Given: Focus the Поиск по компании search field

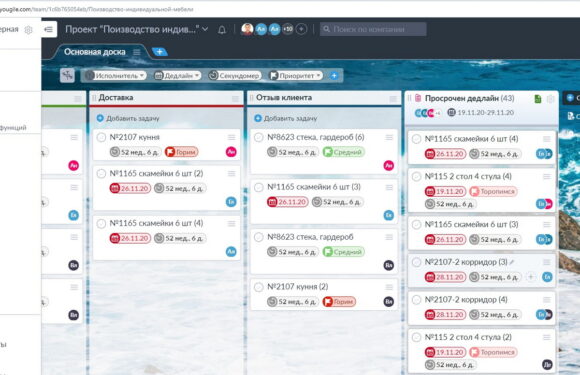Looking at the screenshot, I should tap(373, 29).
